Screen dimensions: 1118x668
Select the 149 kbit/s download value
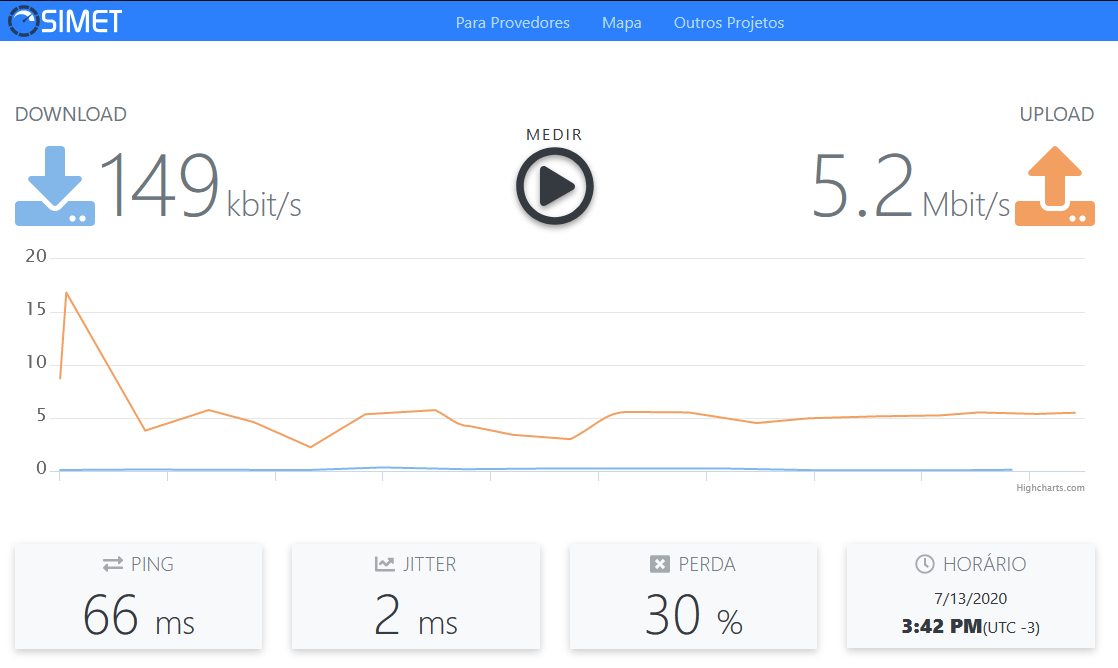[200, 187]
